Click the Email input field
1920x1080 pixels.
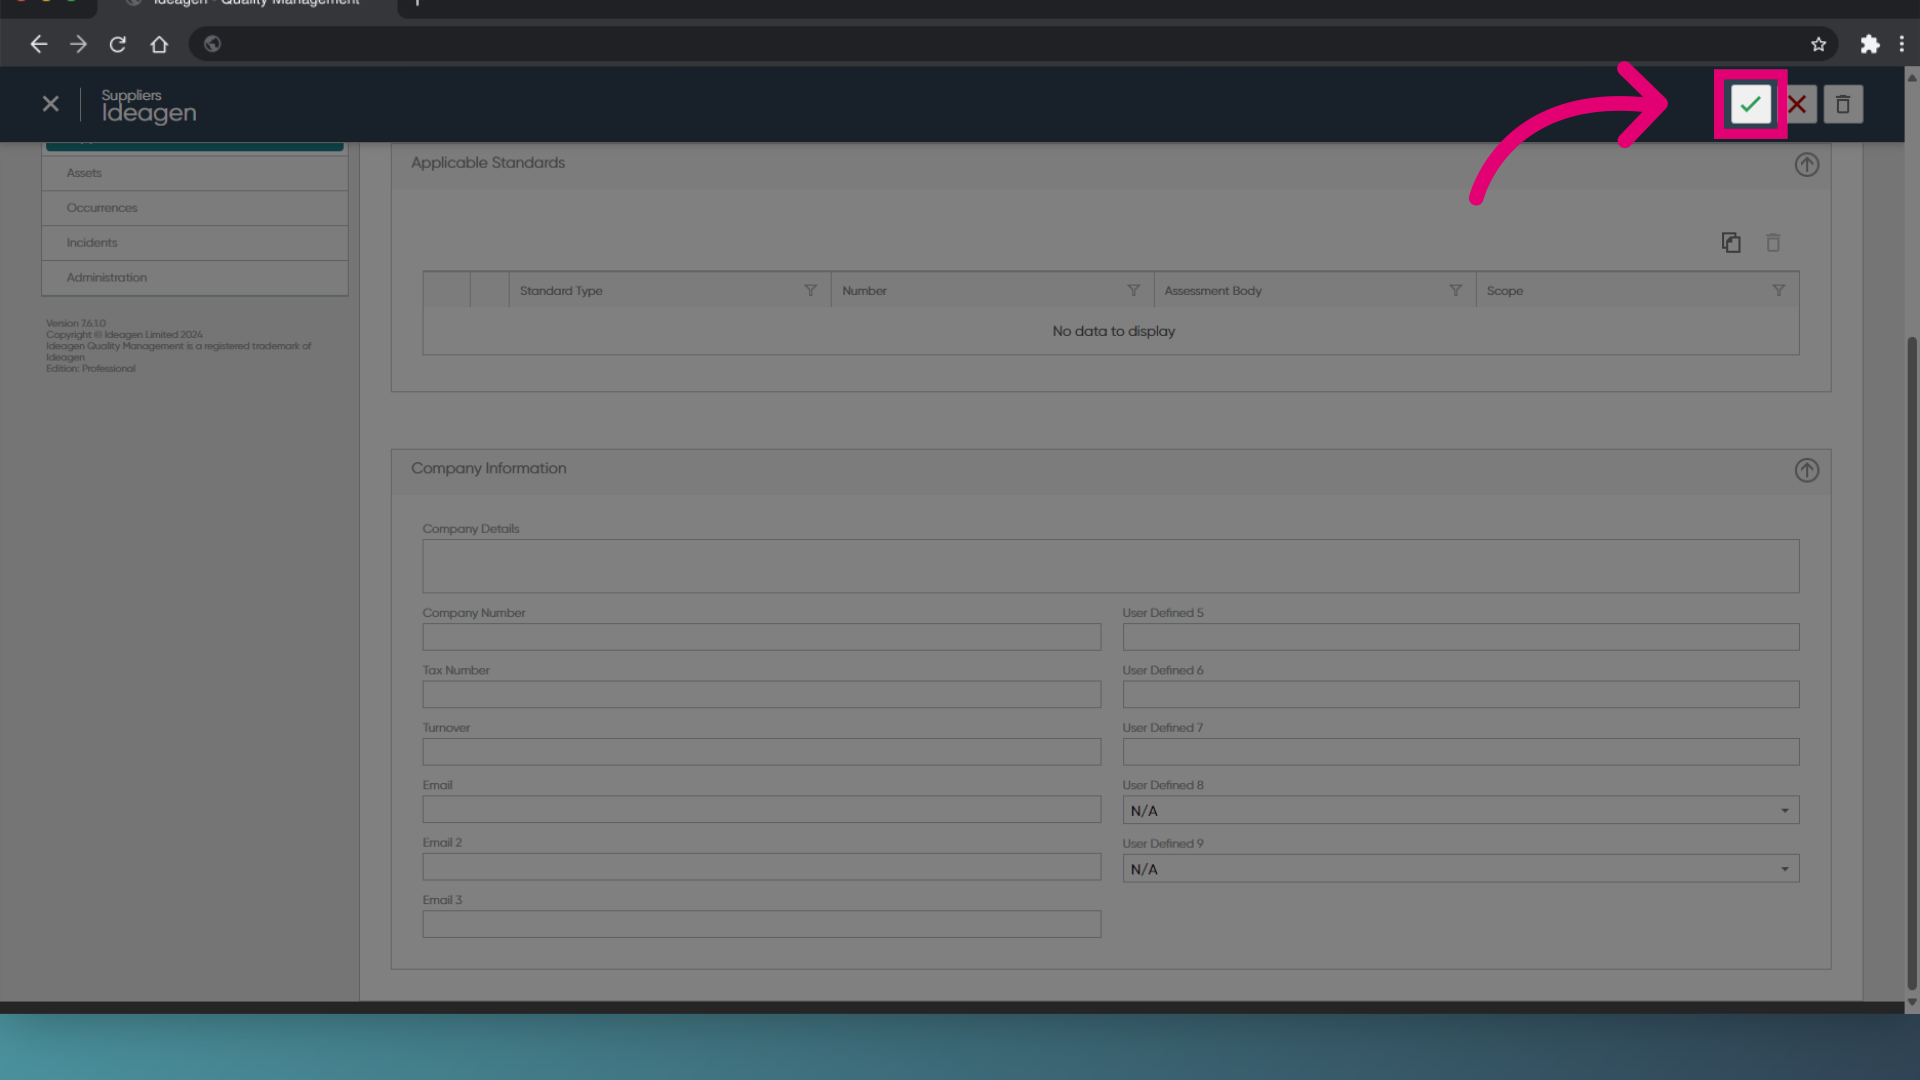point(761,809)
